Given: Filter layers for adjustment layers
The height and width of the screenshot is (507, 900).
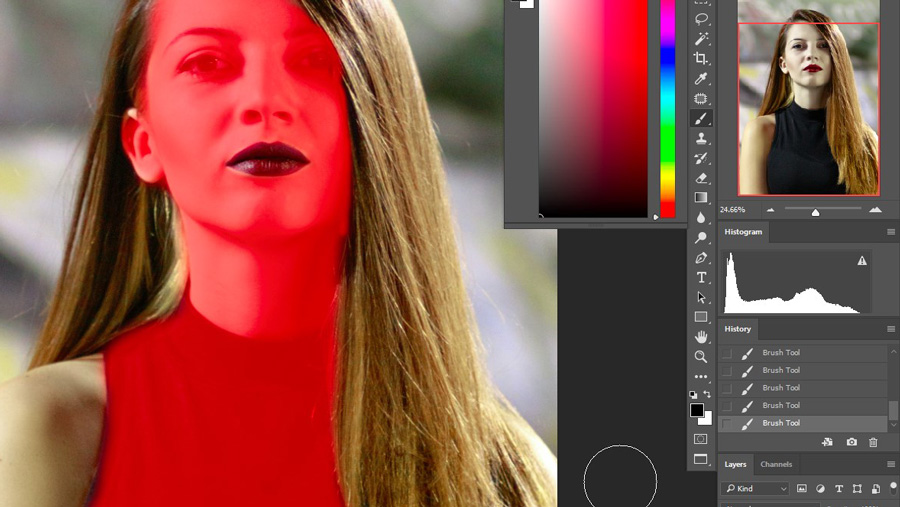Looking at the screenshot, I should pos(820,489).
